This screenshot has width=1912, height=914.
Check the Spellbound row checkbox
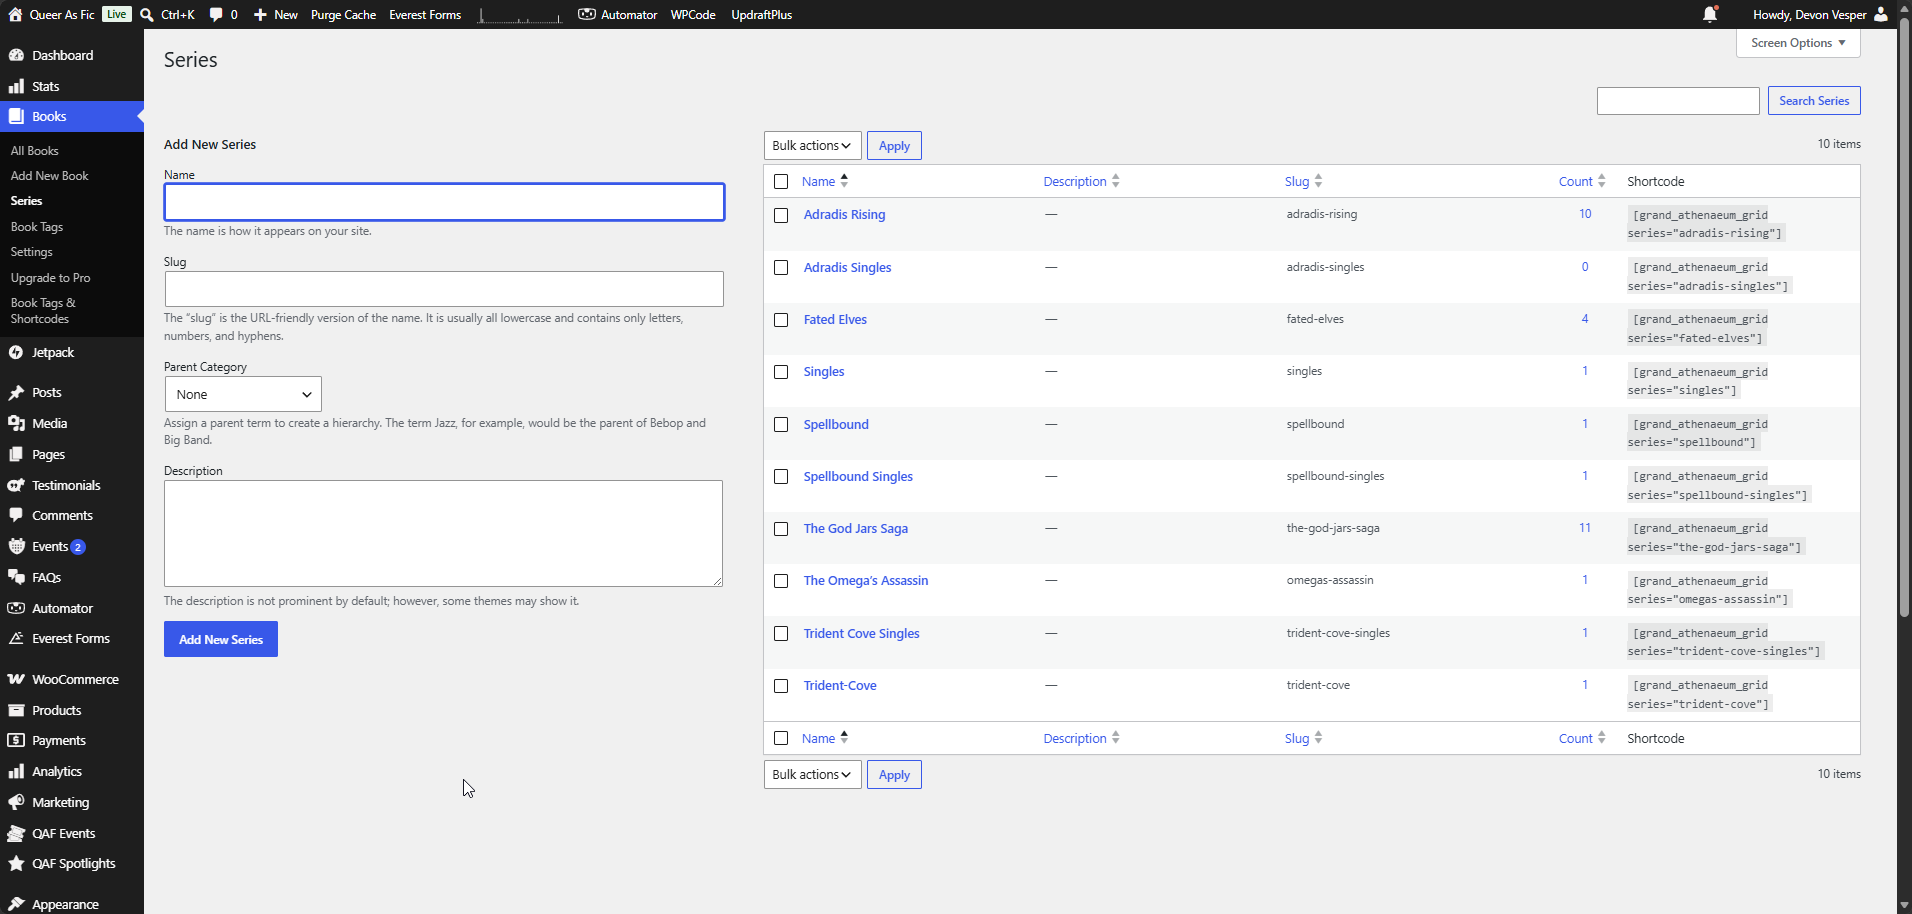click(781, 424)
